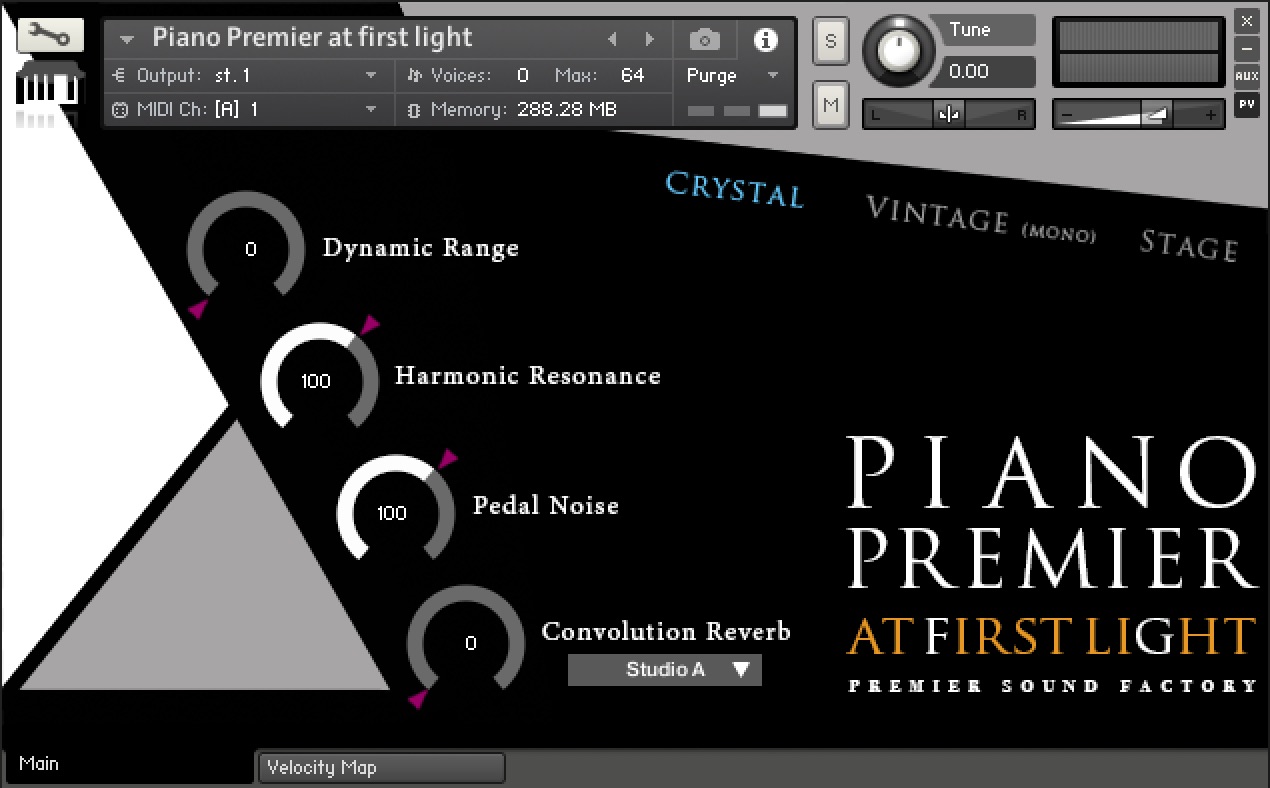Open the Studio A reverb dropdown
Viewport: 1270px width, 788px height.
pos(665,670)
